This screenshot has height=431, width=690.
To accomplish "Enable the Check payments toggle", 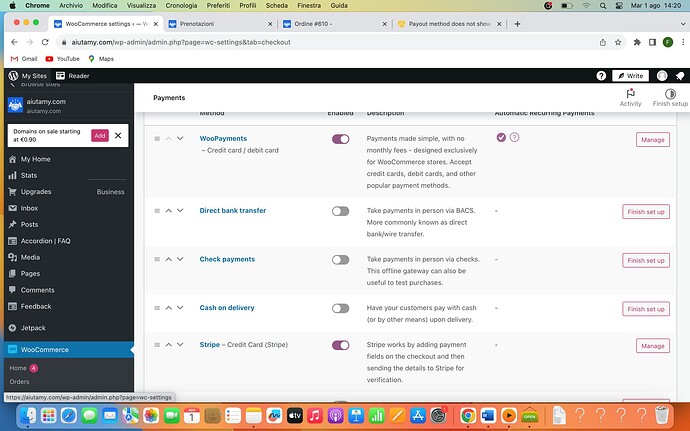I will tap(341, 260).
